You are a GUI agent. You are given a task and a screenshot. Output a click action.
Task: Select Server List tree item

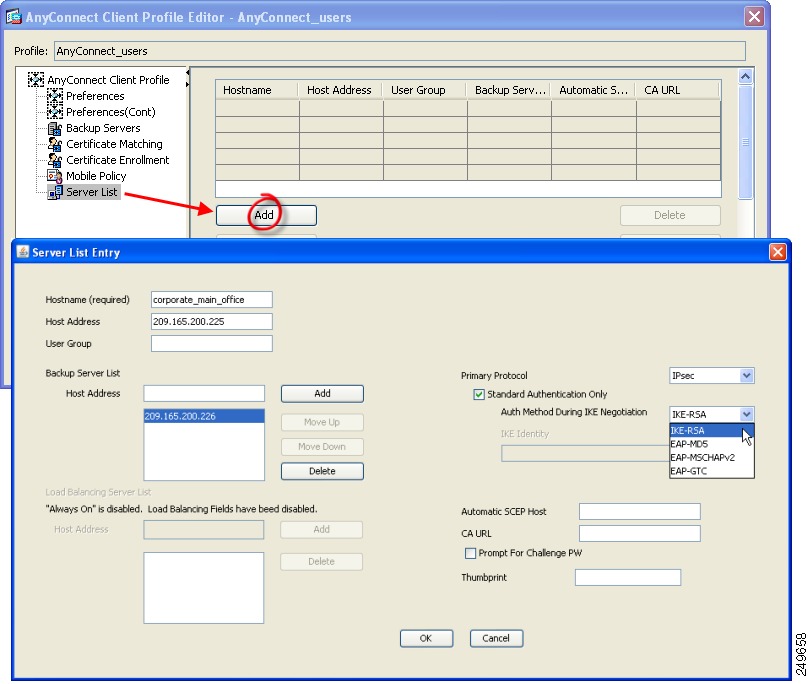[x=92, y=192]
